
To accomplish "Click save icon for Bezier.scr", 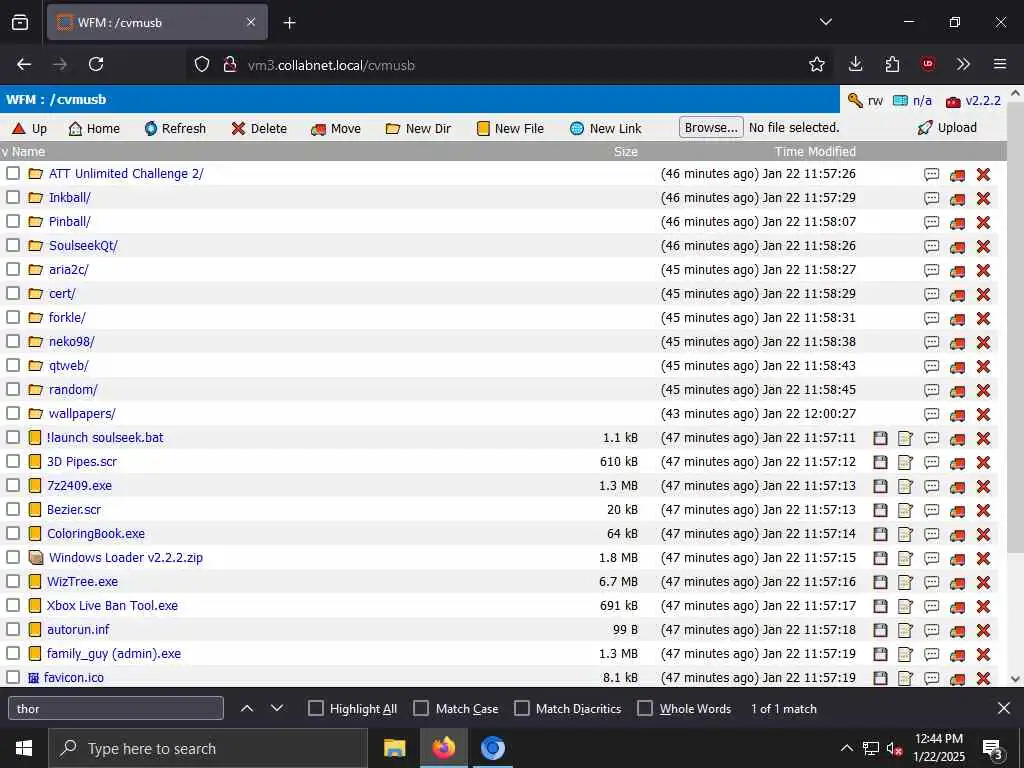I will pos(880,510).
